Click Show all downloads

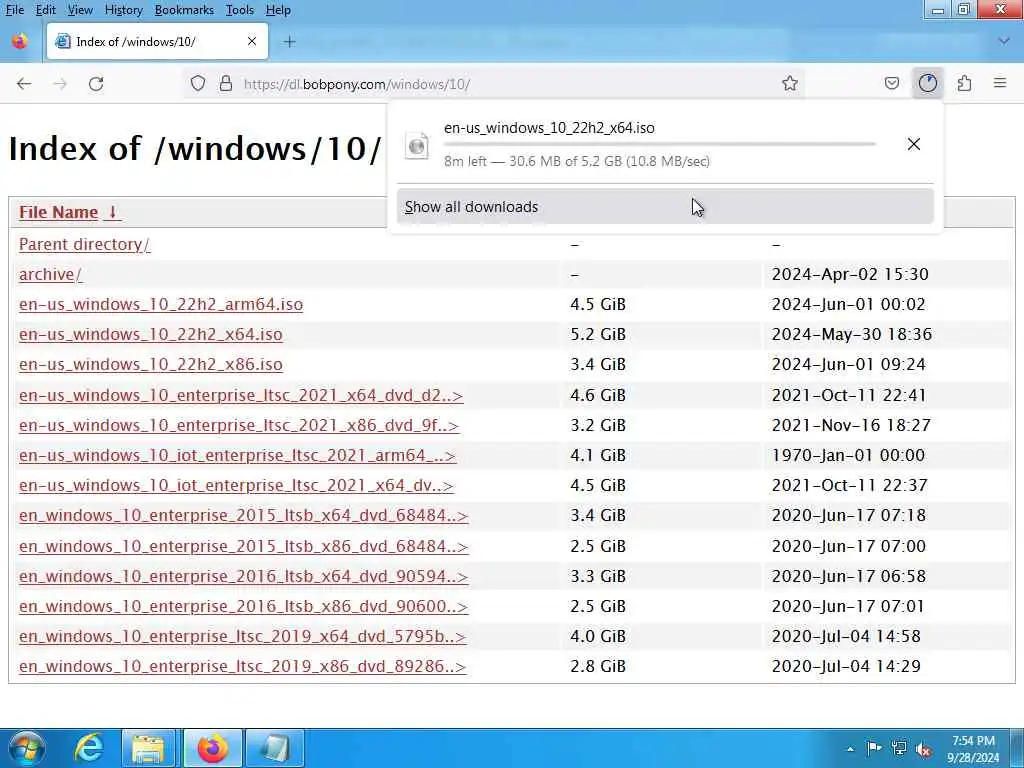[665, 206]
